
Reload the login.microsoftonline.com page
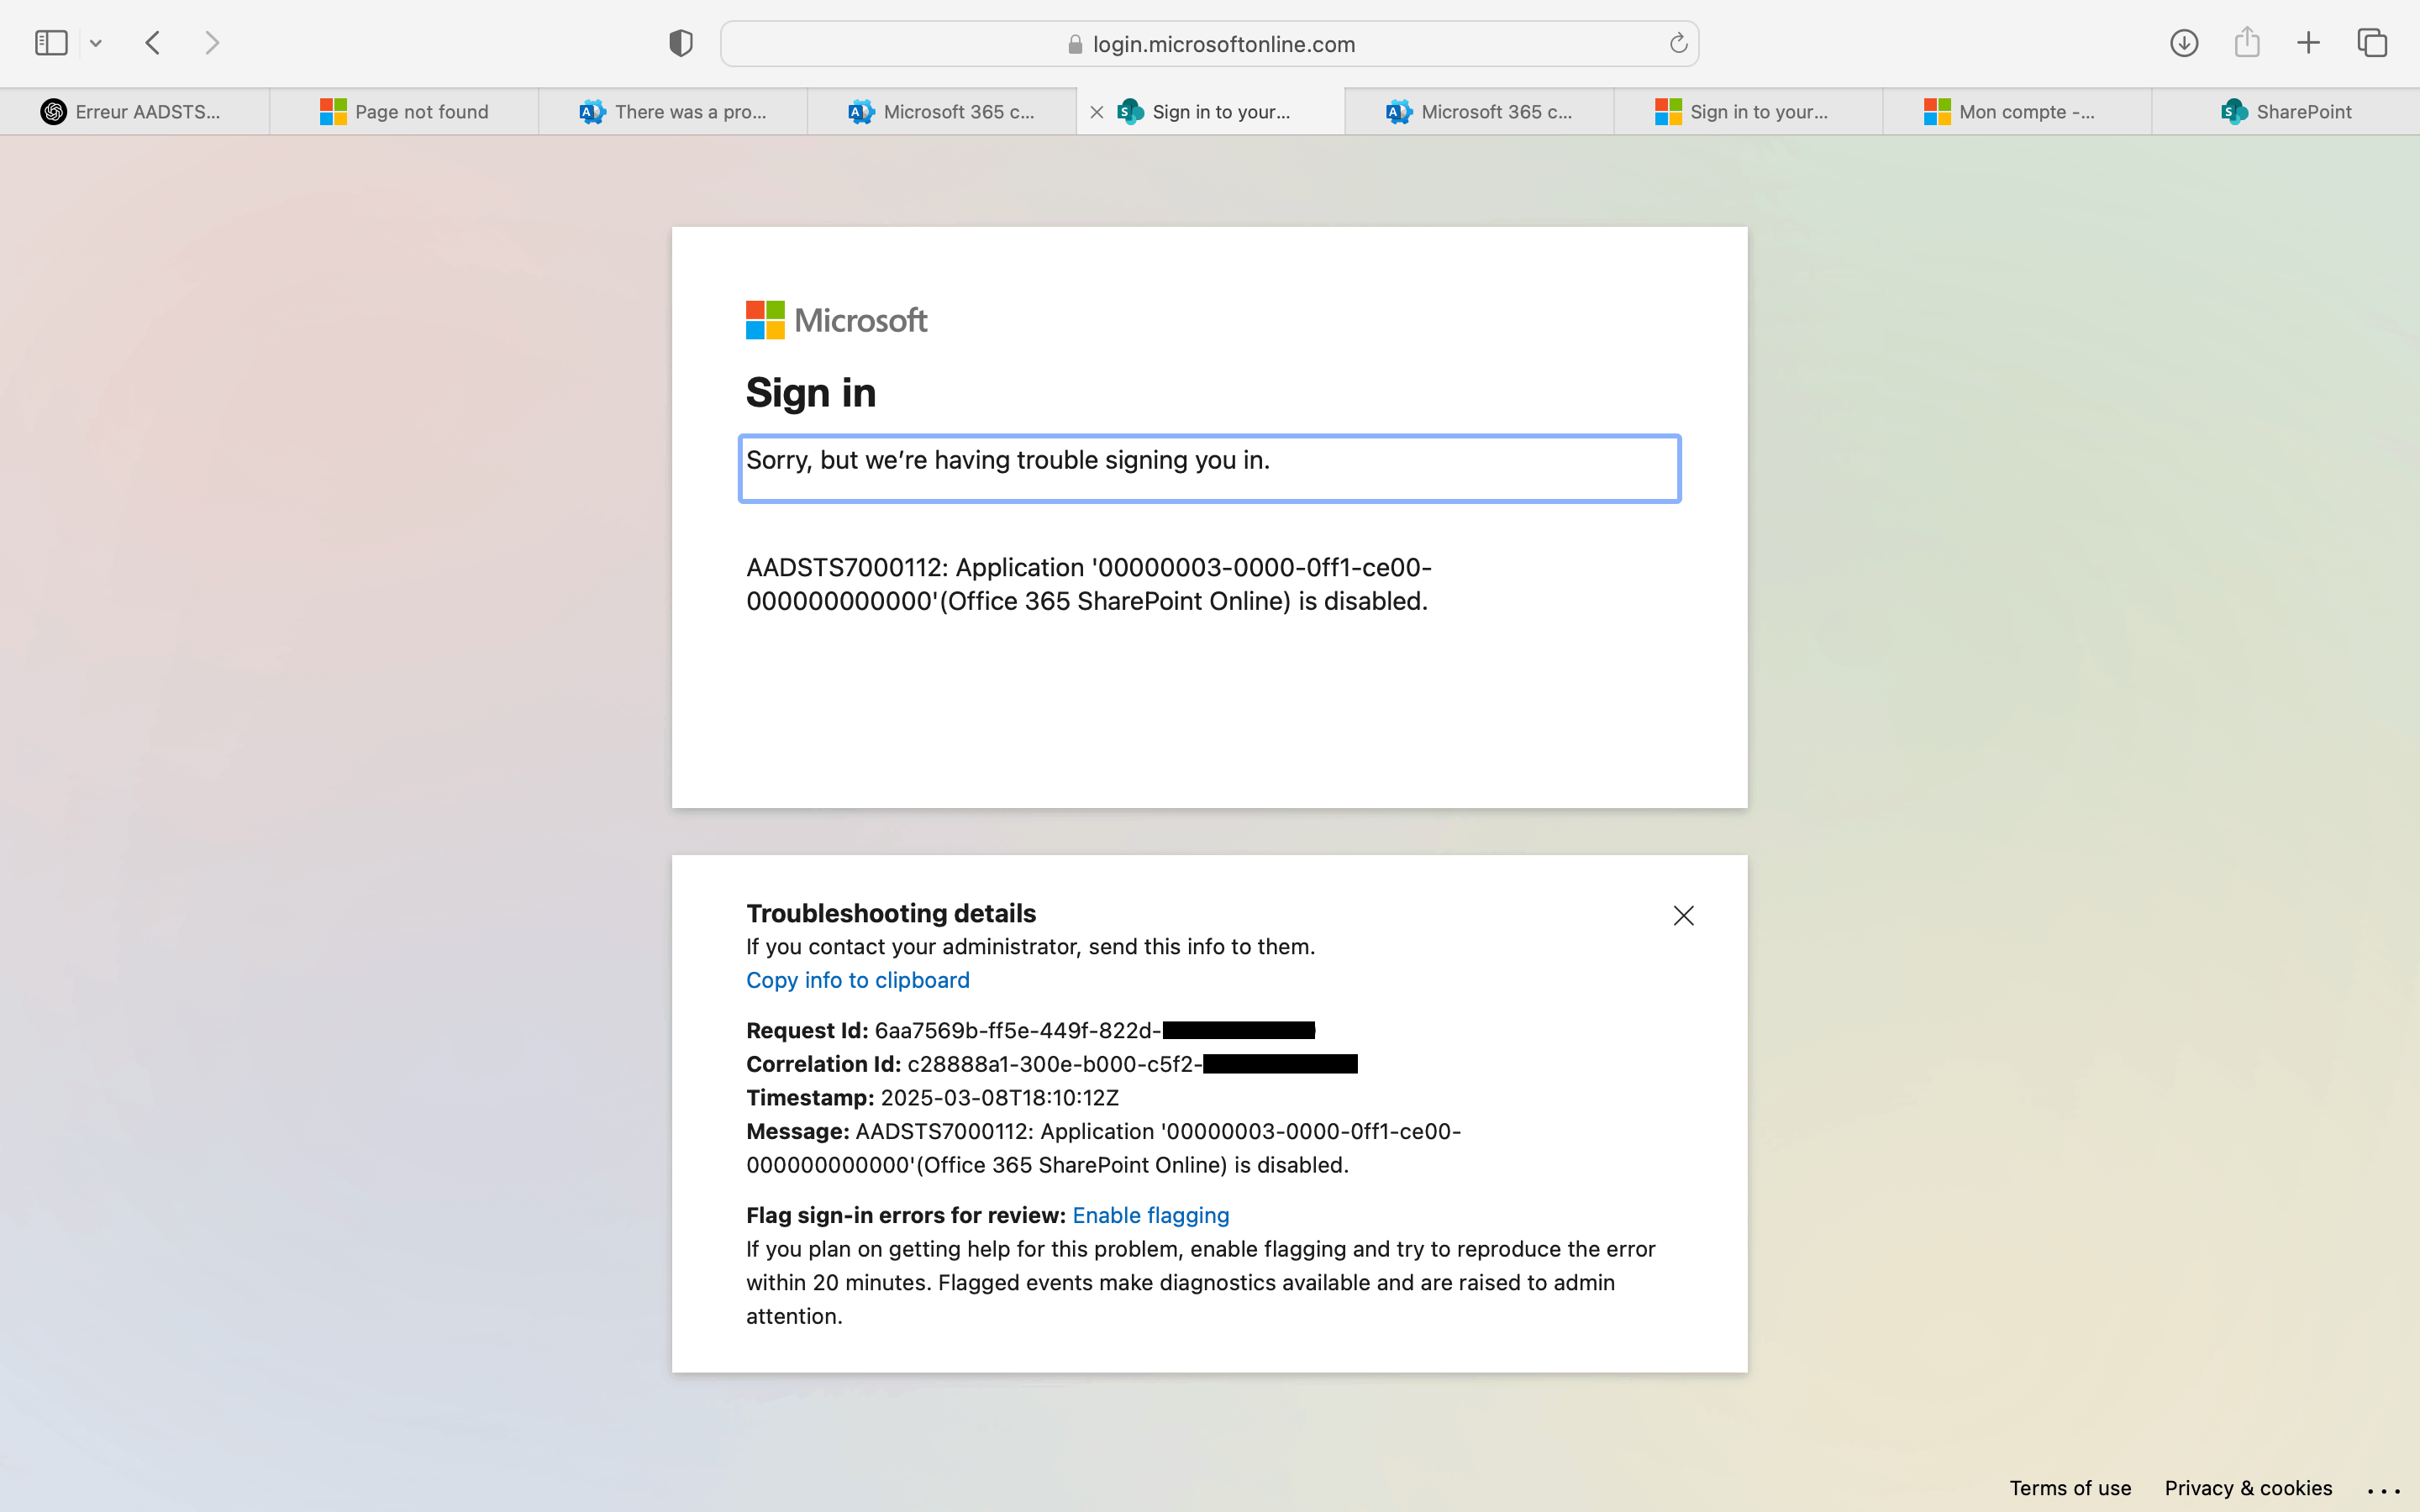(x=1678, y=43)
